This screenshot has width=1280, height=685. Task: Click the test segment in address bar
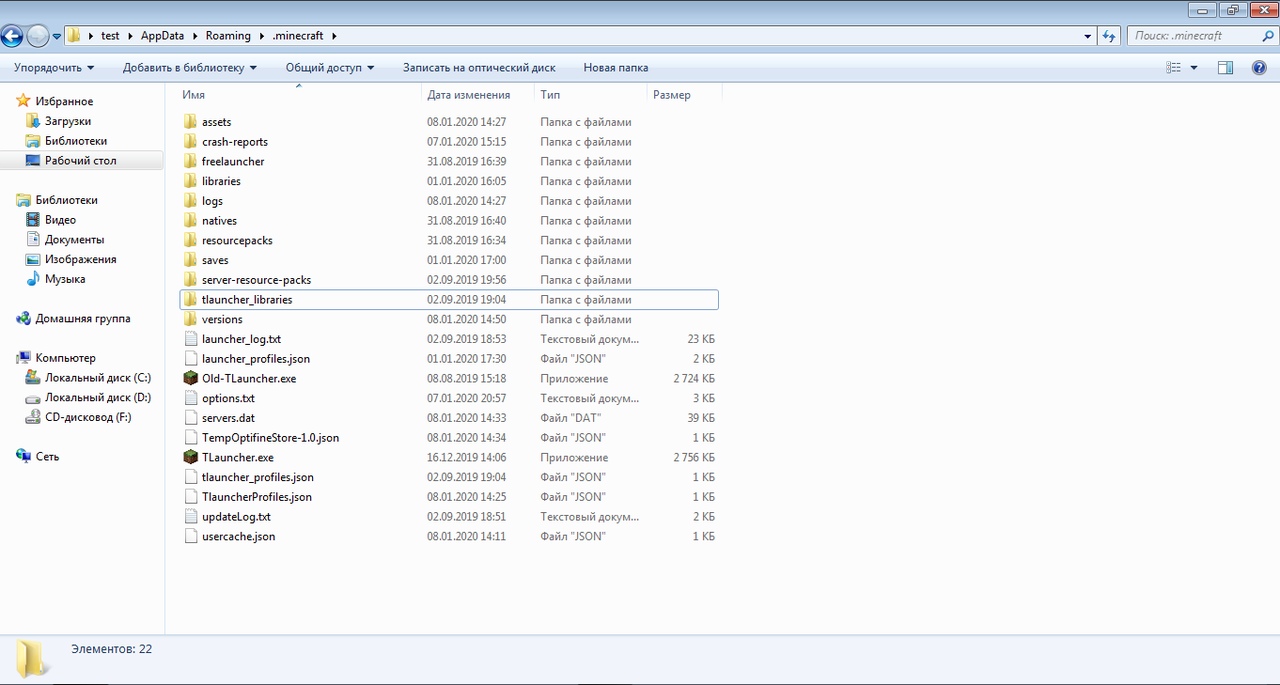[x=110, y=36]
